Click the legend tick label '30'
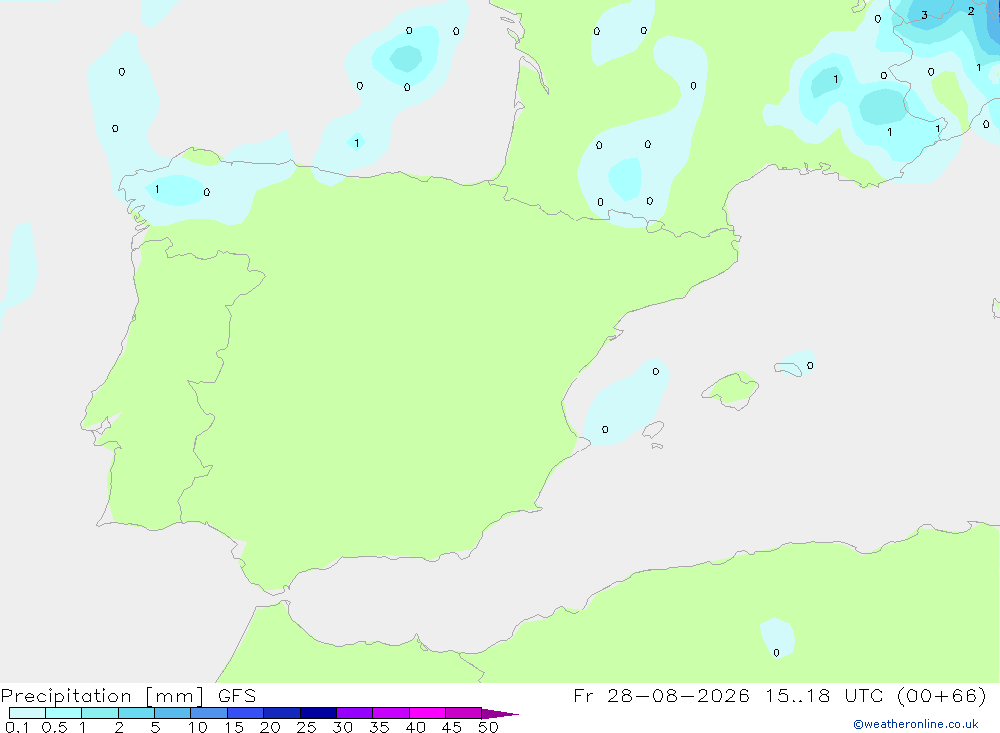Viewport: 1000px width, 733px height. pos(342,727)
